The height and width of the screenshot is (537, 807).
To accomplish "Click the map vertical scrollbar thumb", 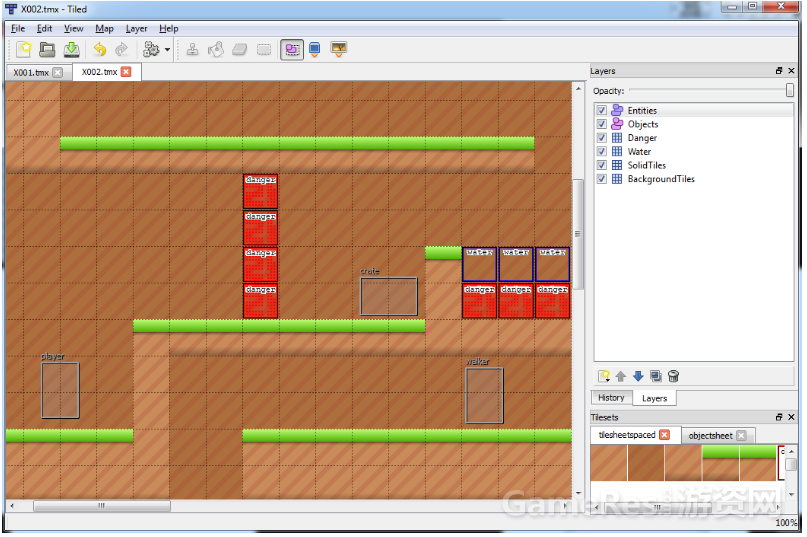I will click(578, 234).
